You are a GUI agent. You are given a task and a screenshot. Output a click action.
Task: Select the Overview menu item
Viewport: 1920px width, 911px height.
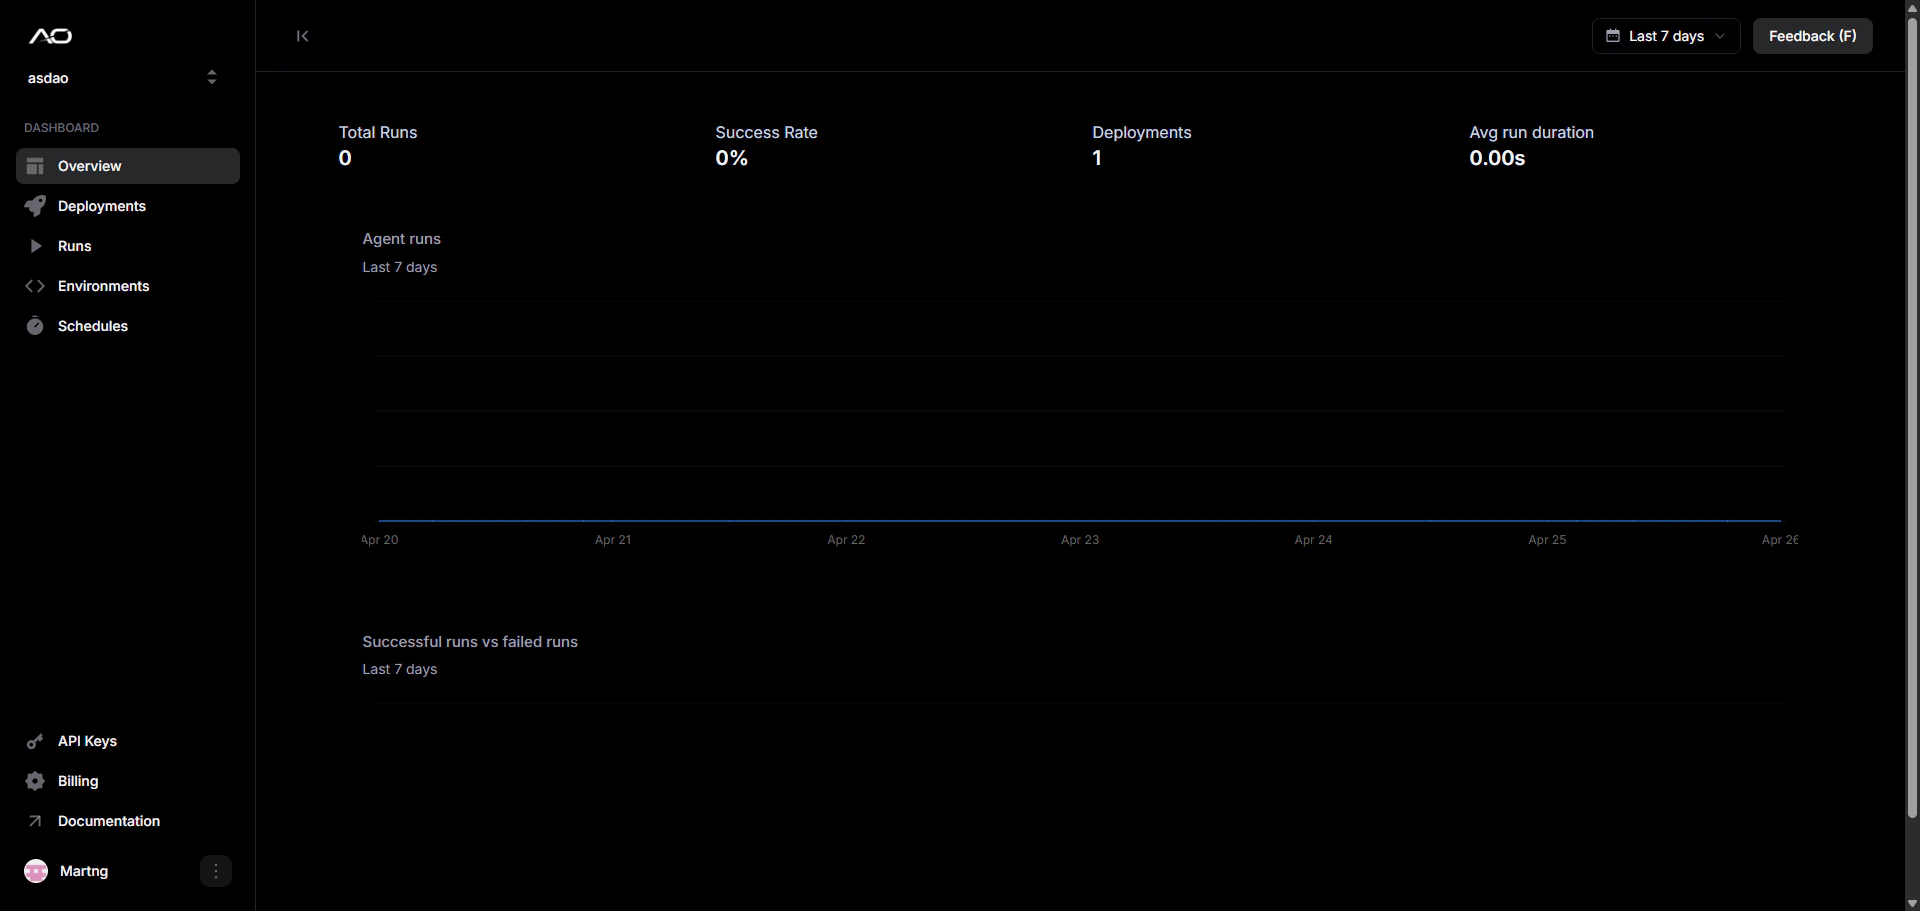point(128,166)
